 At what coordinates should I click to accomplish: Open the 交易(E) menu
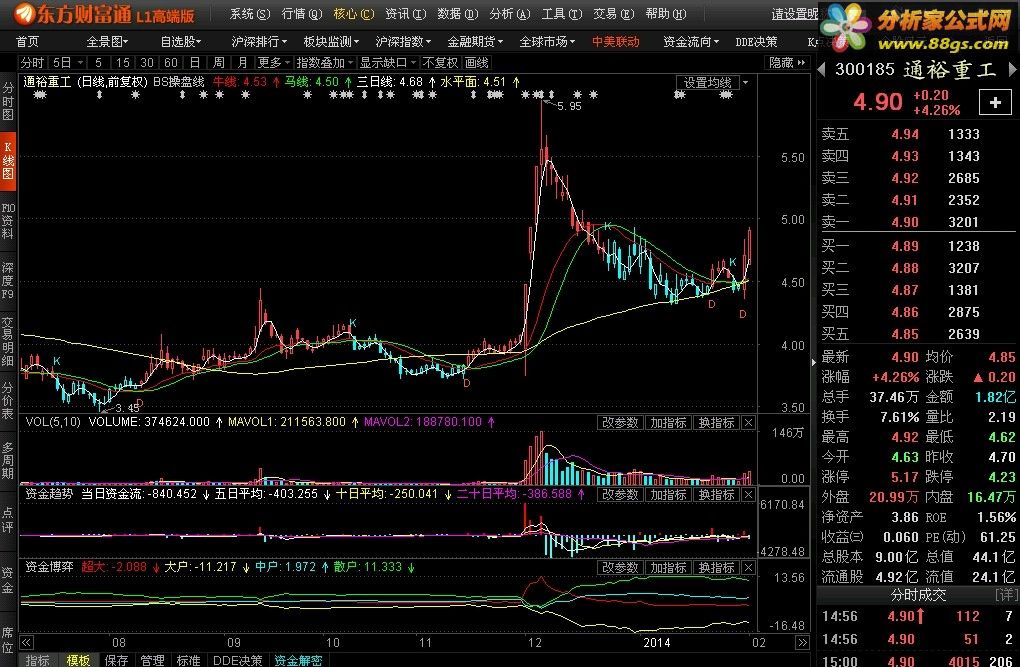tap(613, 14)
